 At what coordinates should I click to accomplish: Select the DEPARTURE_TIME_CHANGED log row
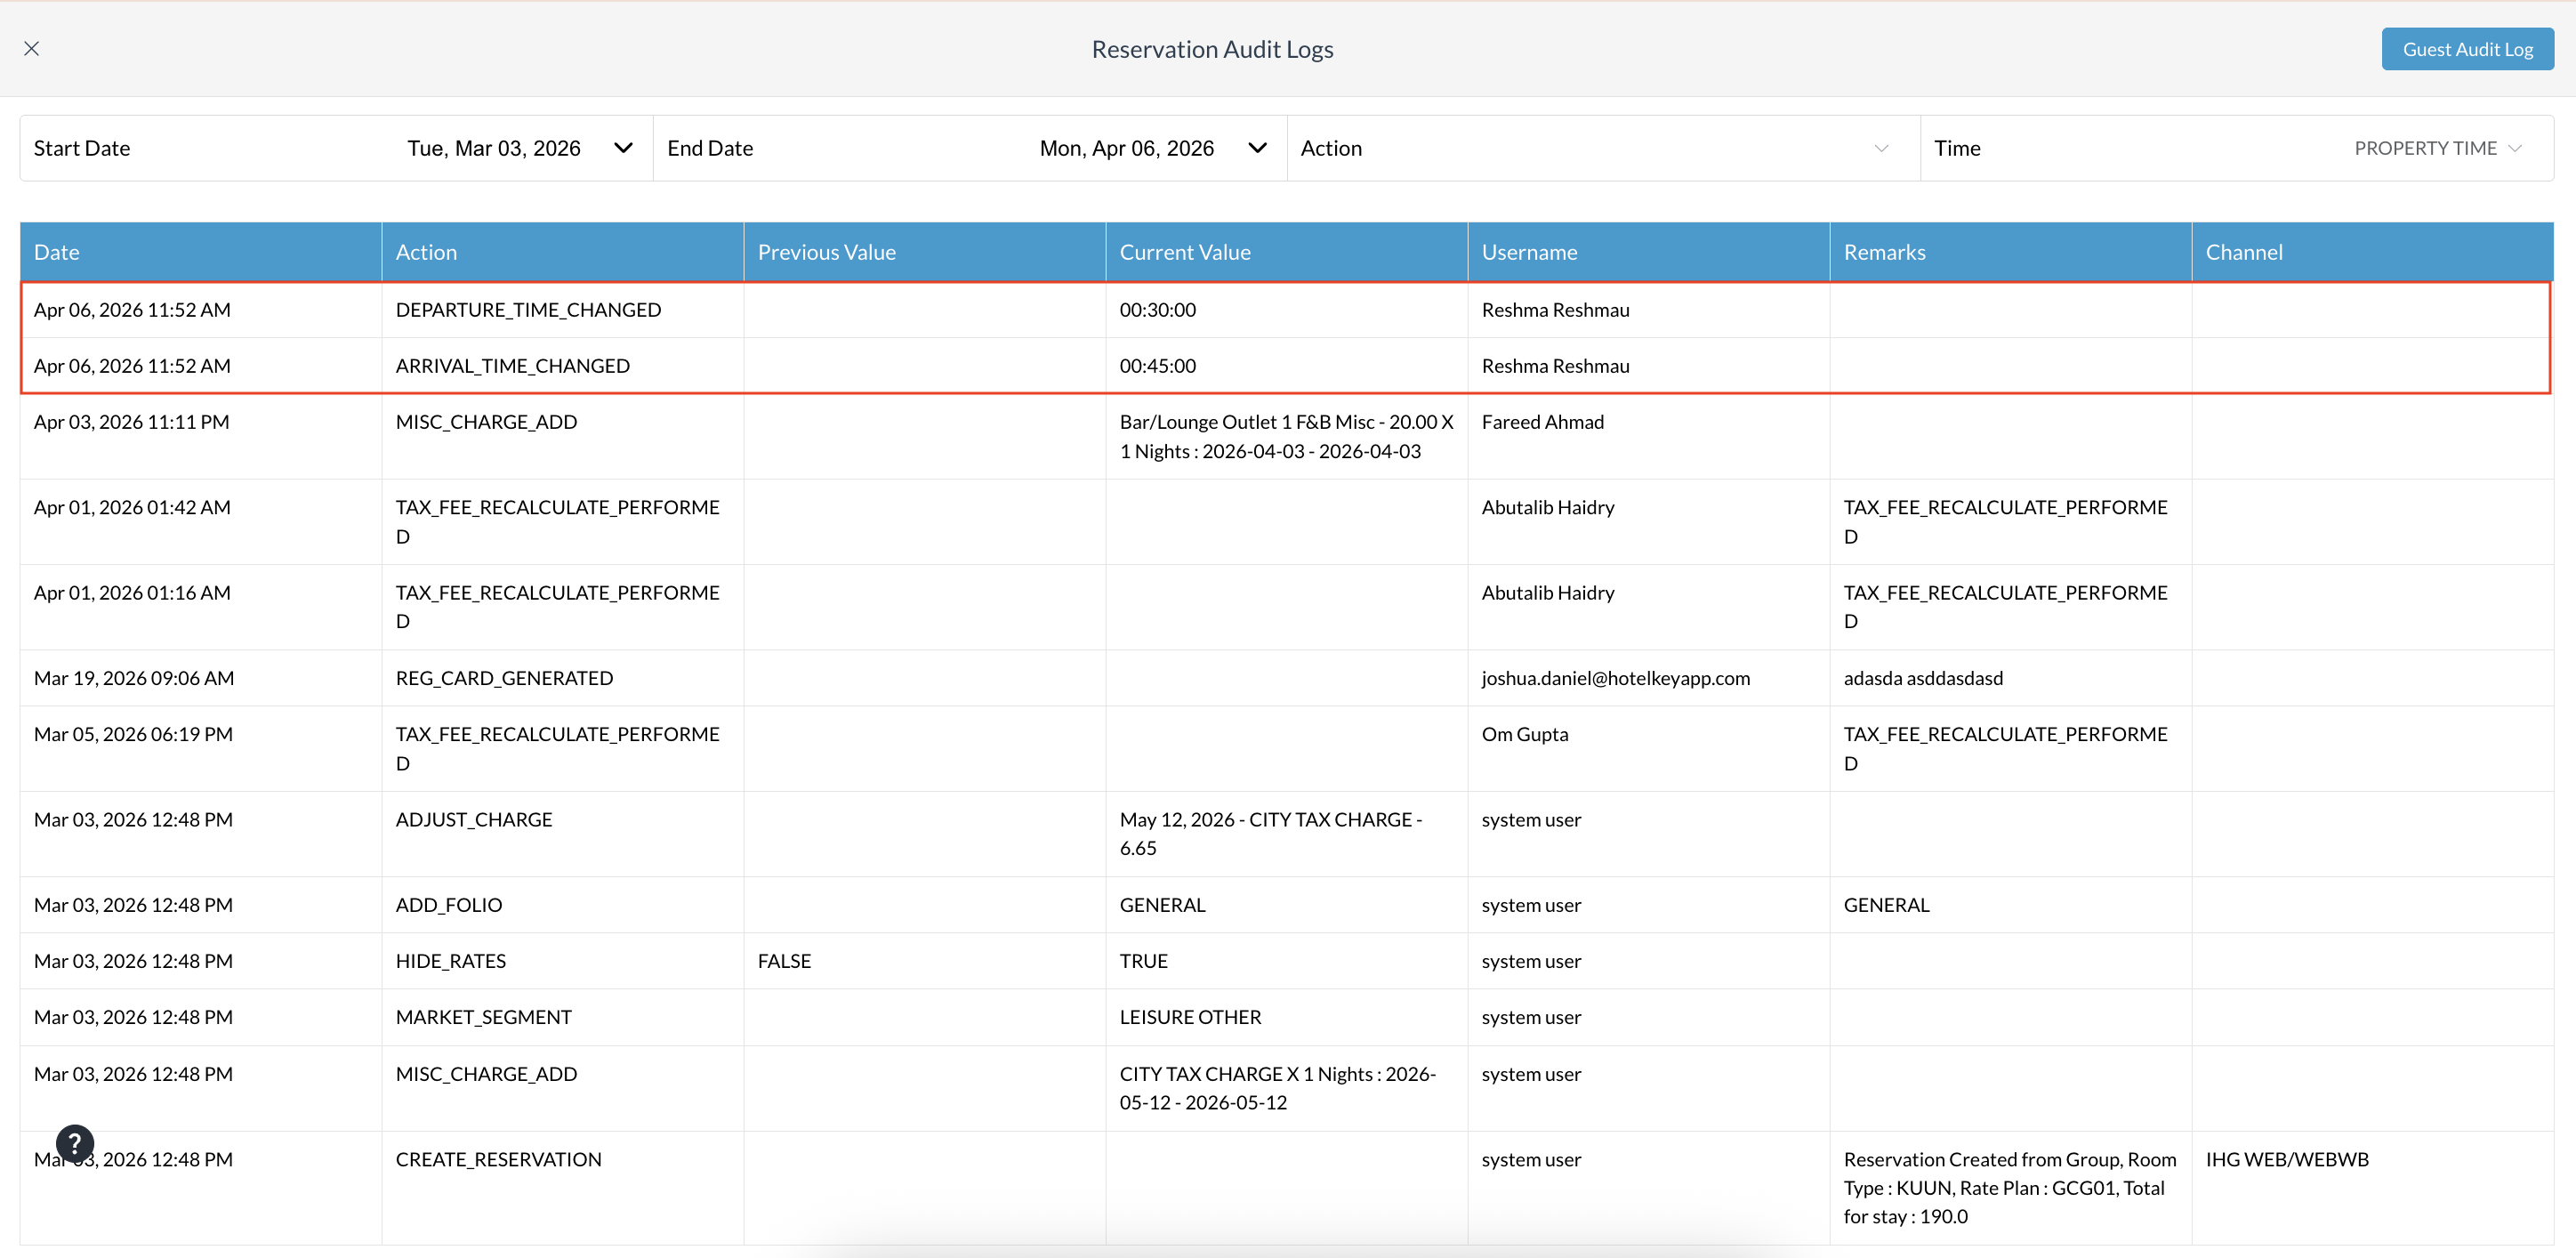(1286, 310)
